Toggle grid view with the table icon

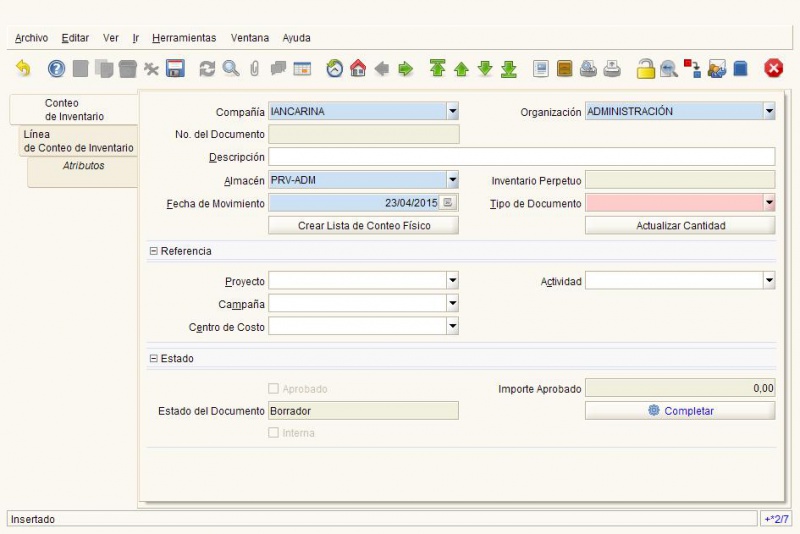point(302,68)
